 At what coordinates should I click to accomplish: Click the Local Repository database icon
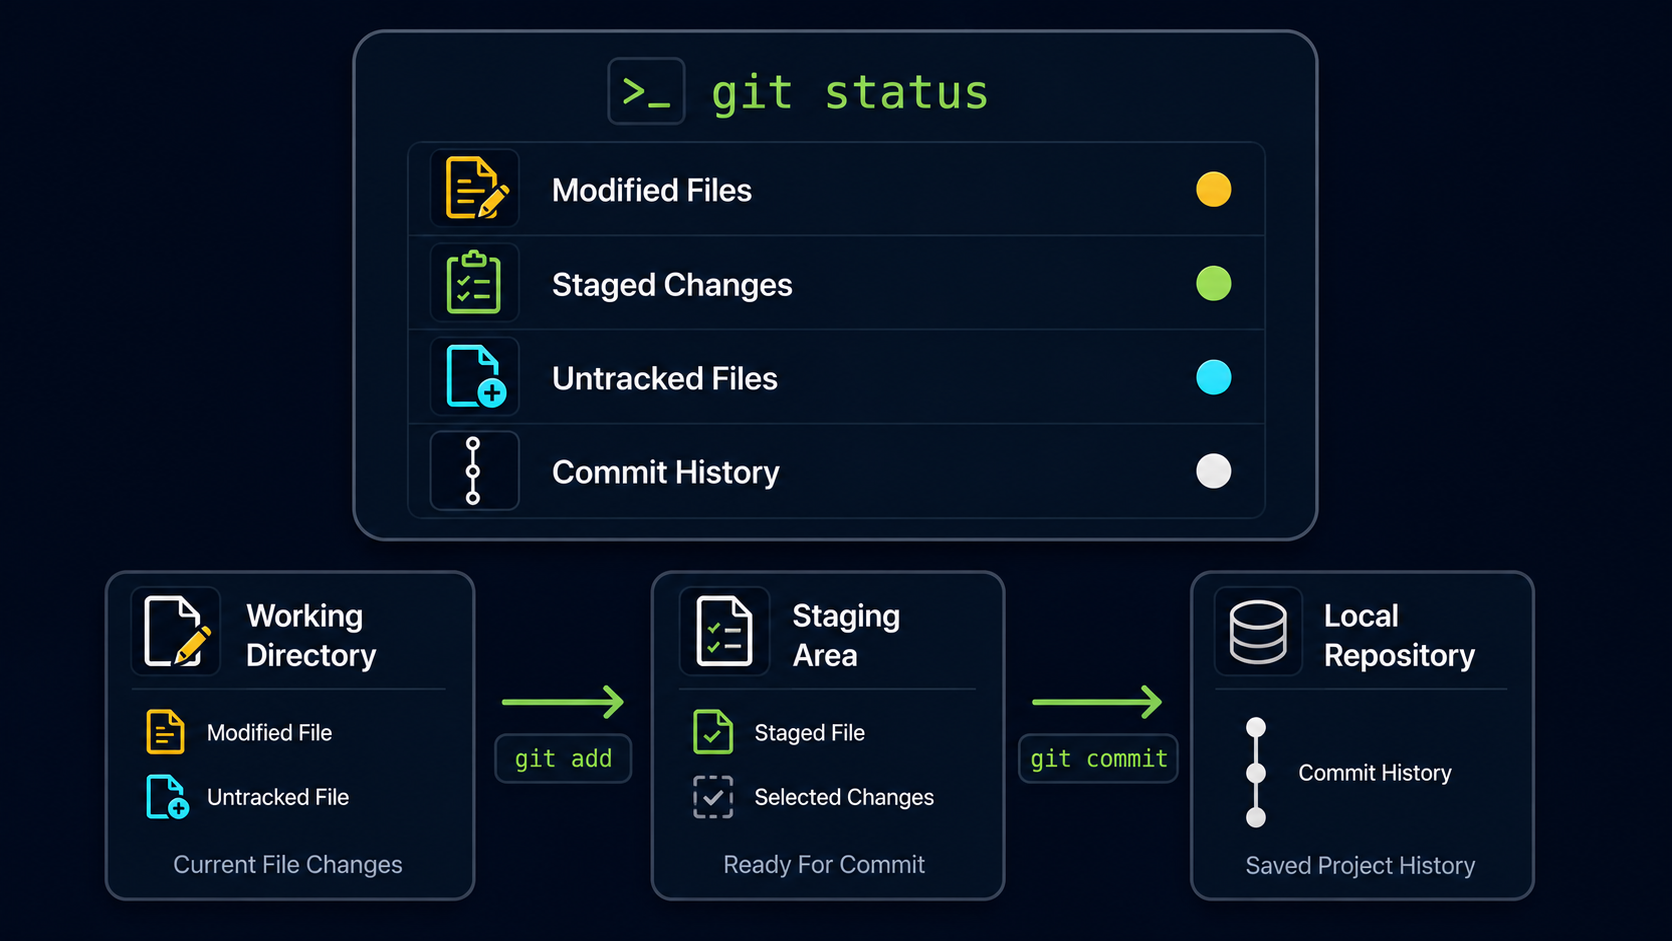[x=1258, y=631]
